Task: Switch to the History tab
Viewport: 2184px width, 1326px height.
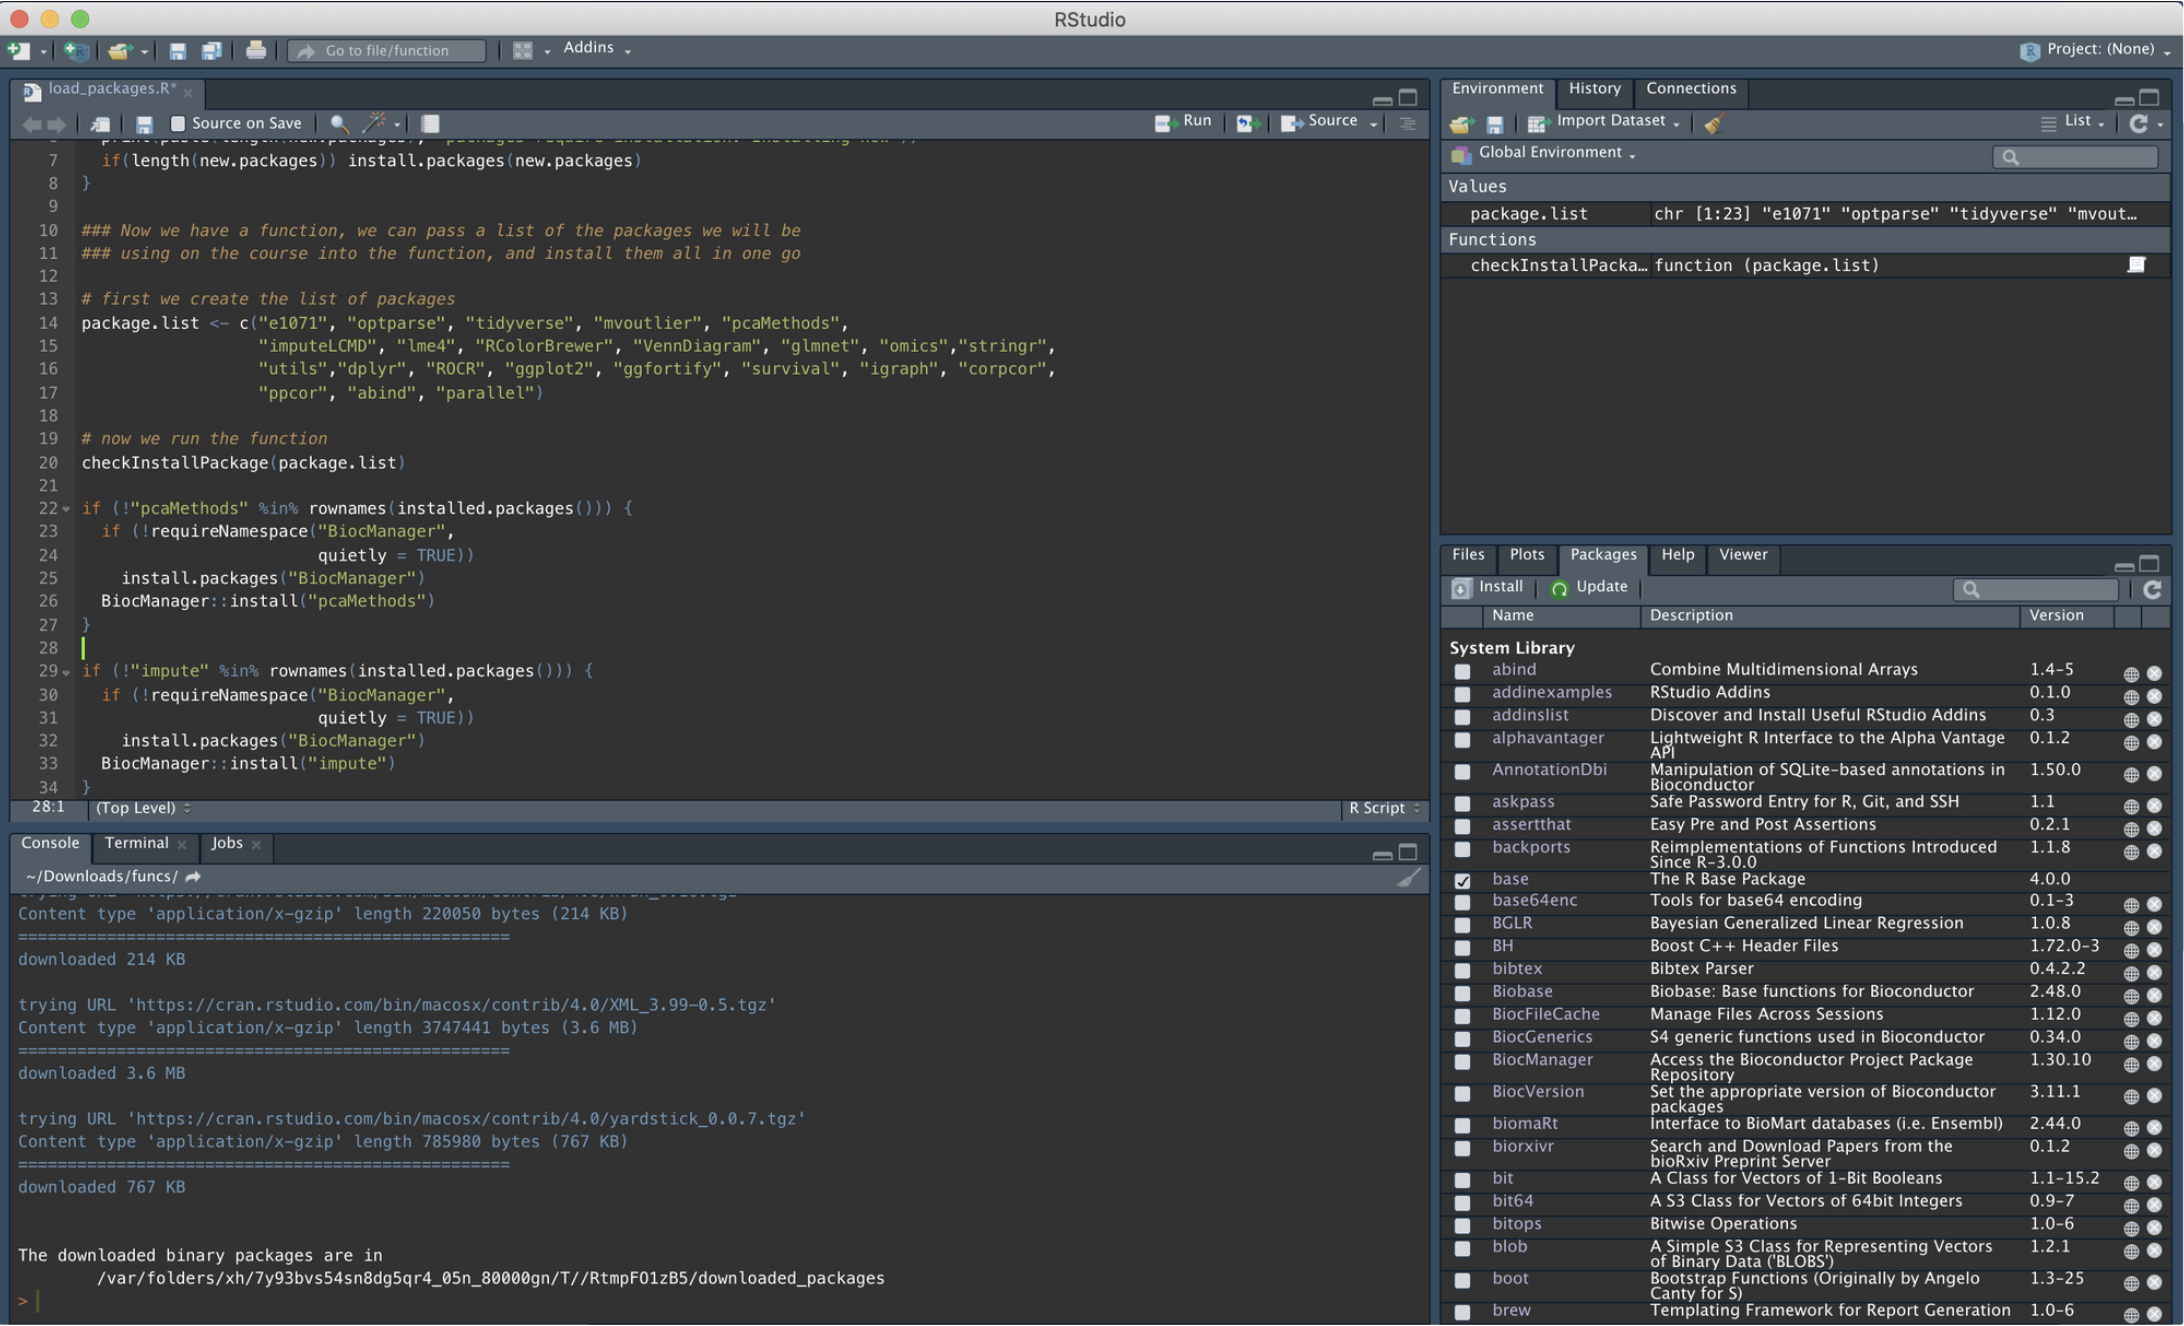Action: (x=1594, y=89)
